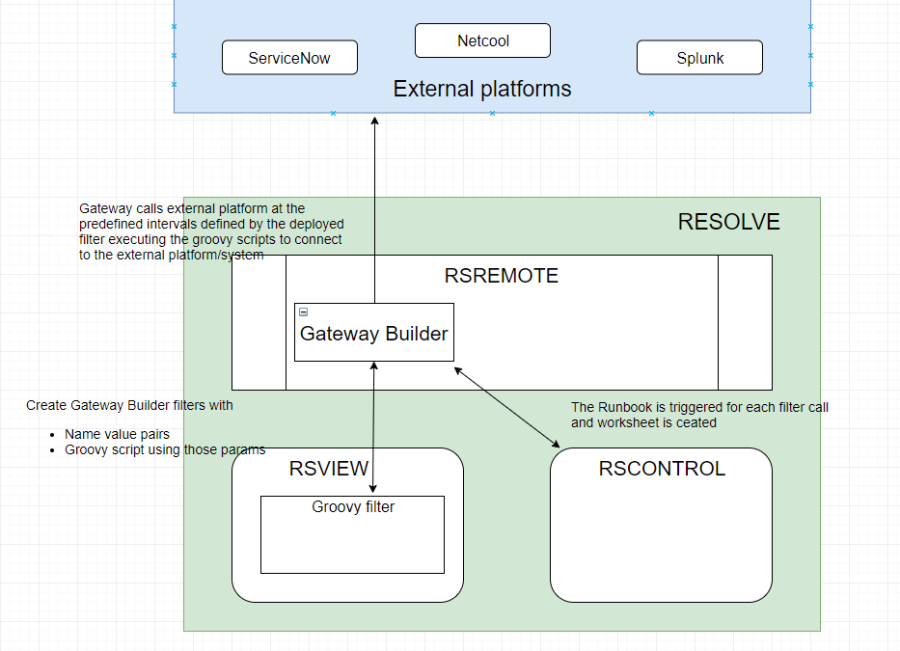Click the External platforms label

482,89
